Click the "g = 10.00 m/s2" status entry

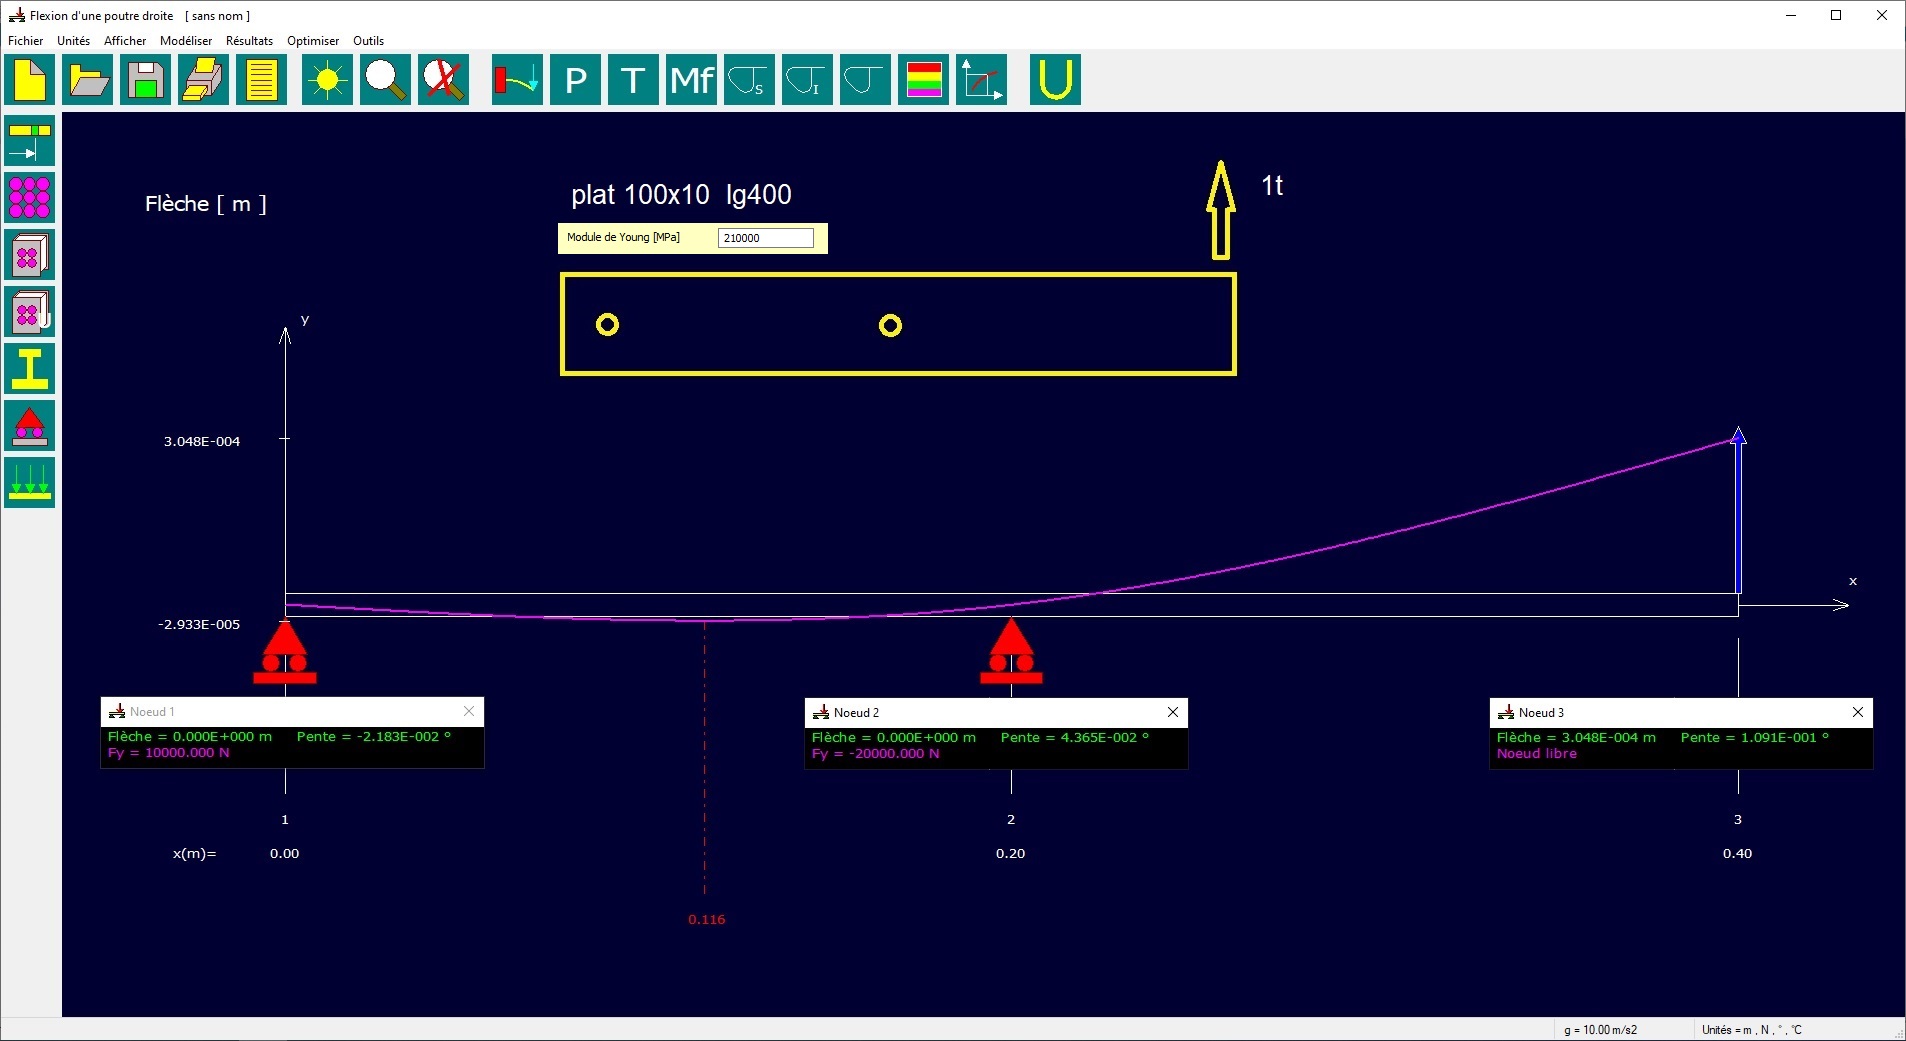click(1601, 1030)
